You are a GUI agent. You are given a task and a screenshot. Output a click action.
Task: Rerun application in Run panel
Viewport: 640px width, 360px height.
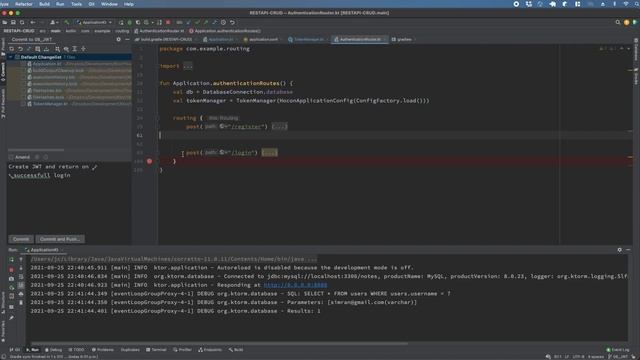click(x=11, y=260)
